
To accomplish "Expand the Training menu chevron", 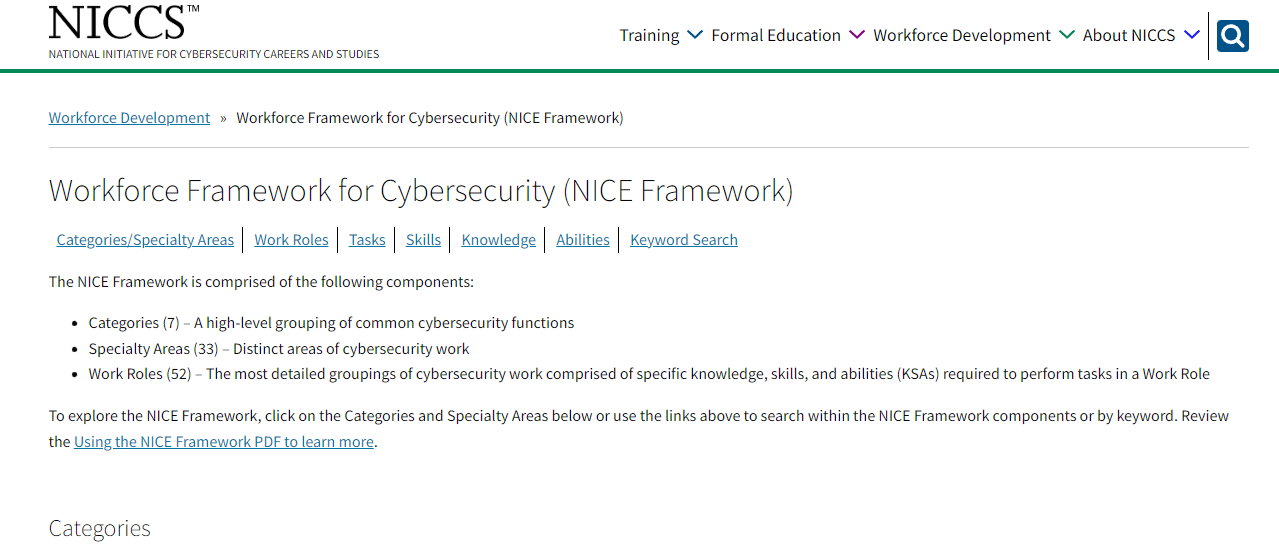I will [695, 35].
